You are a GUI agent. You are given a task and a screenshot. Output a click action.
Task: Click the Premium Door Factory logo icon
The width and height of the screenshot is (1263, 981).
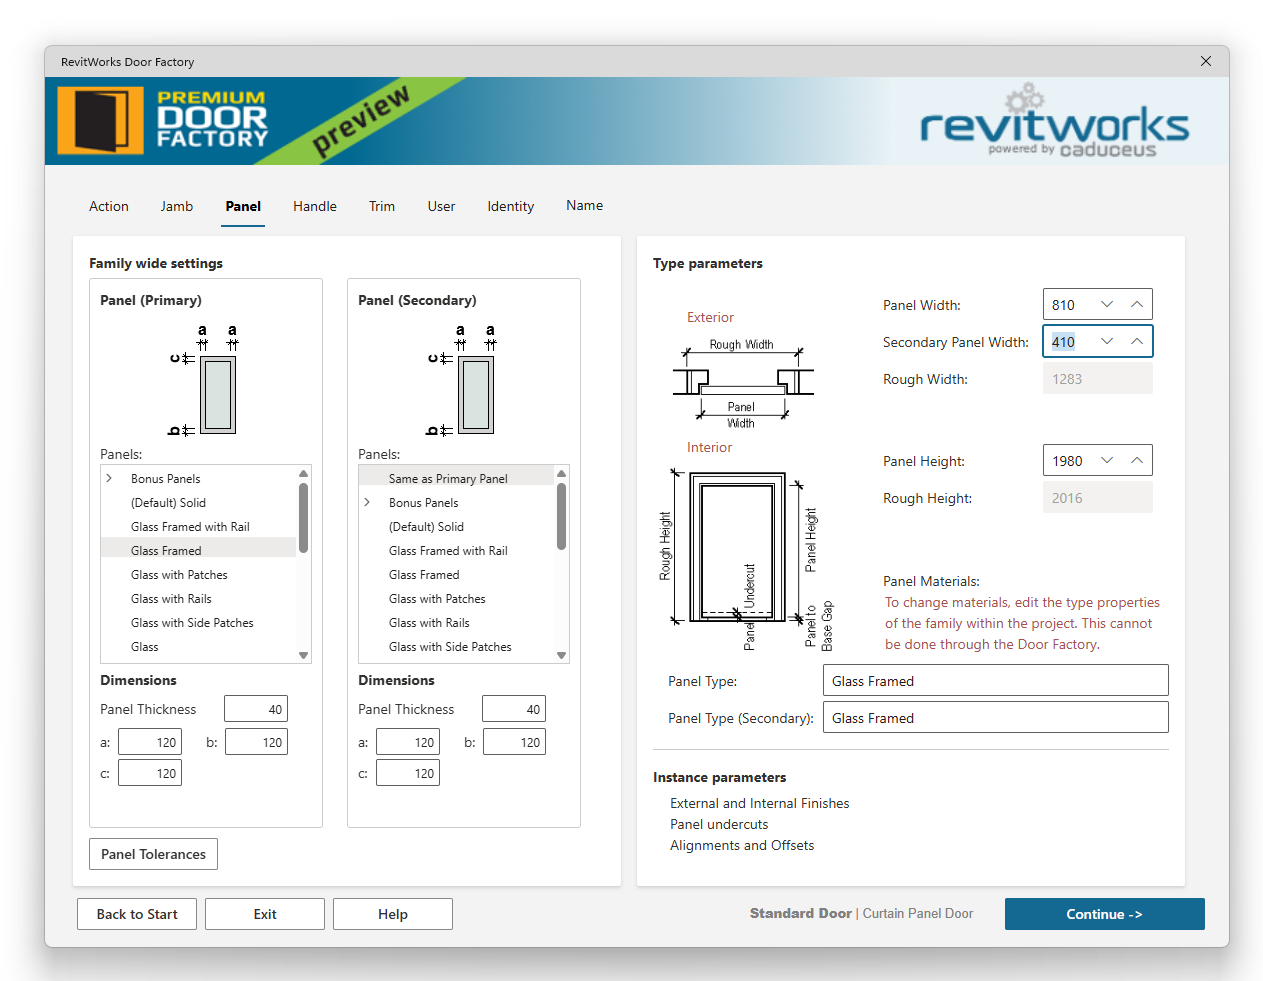(100, 121)
